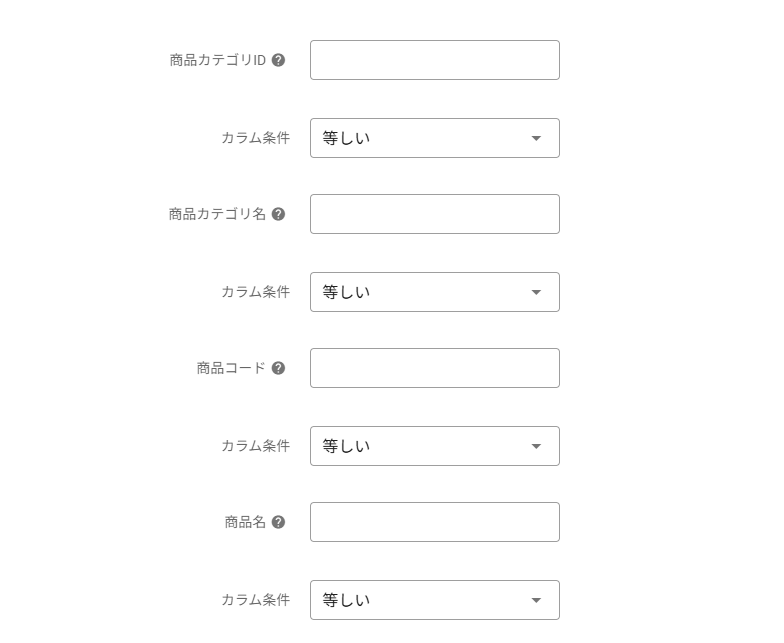Click カラム条件 label under 商品コード row
Image resolution: width=784 pixels, height=643 pixels.
point(255,446)
